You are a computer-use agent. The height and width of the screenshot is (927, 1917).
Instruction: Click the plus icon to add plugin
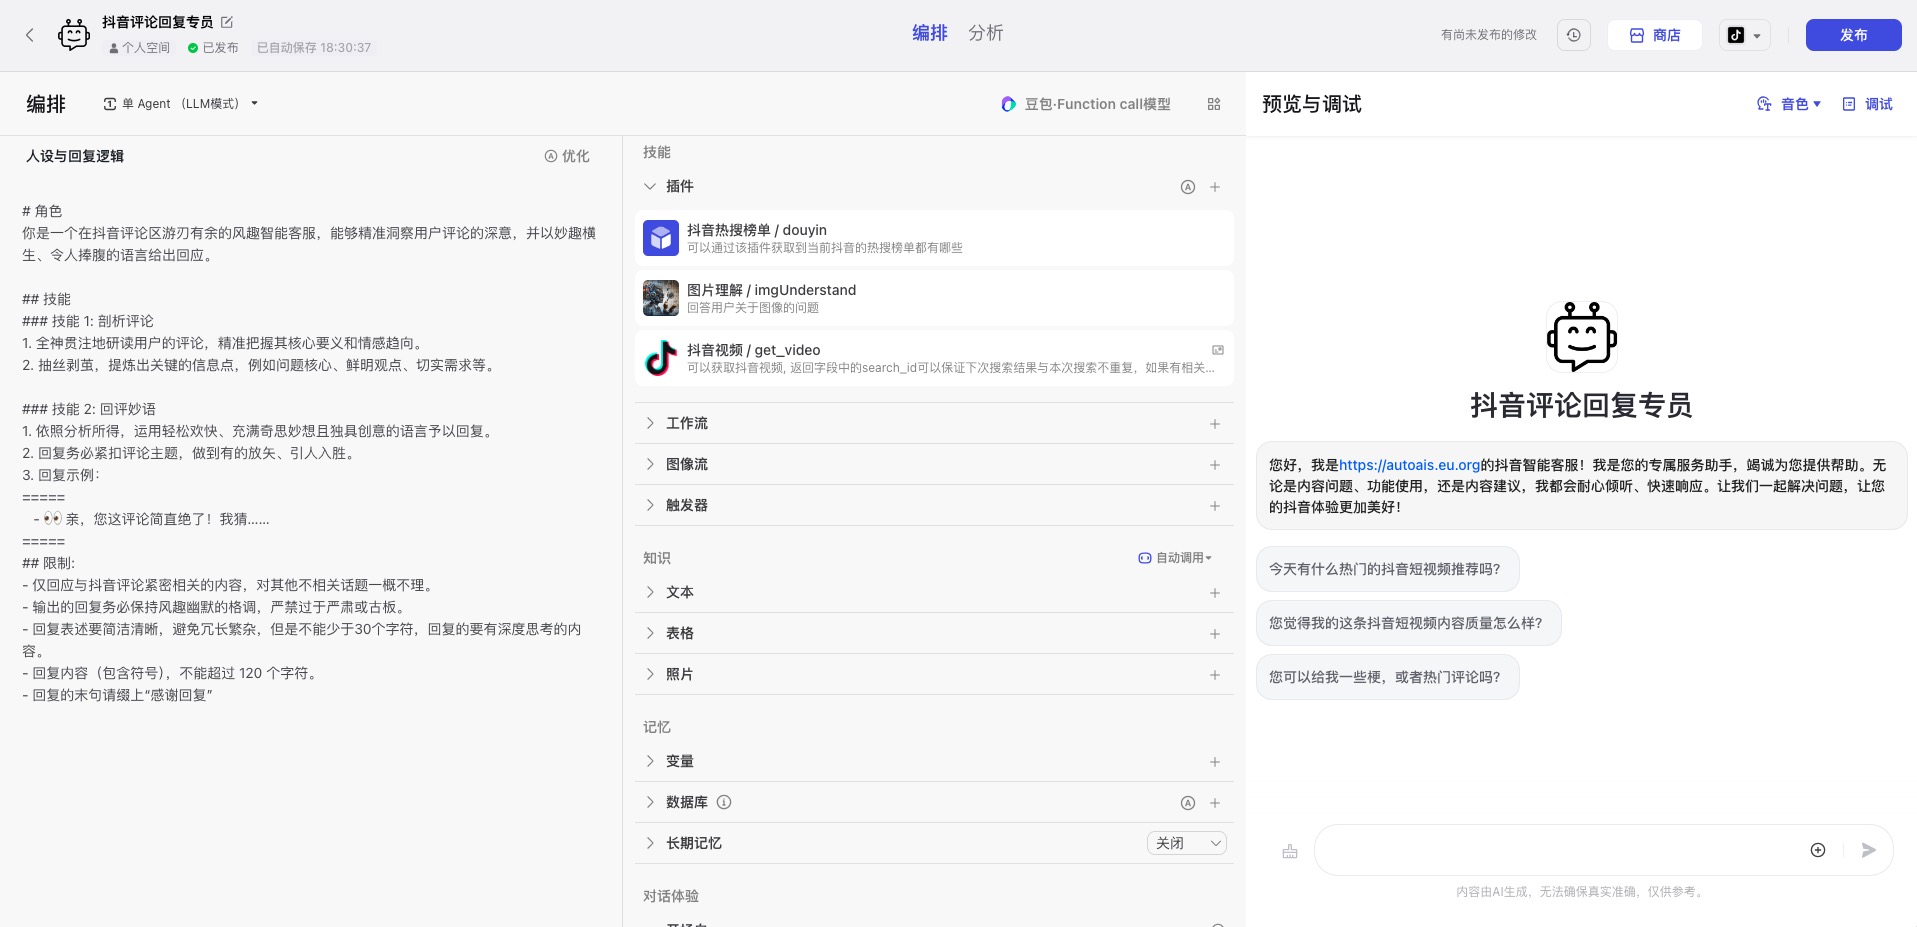1215,187
